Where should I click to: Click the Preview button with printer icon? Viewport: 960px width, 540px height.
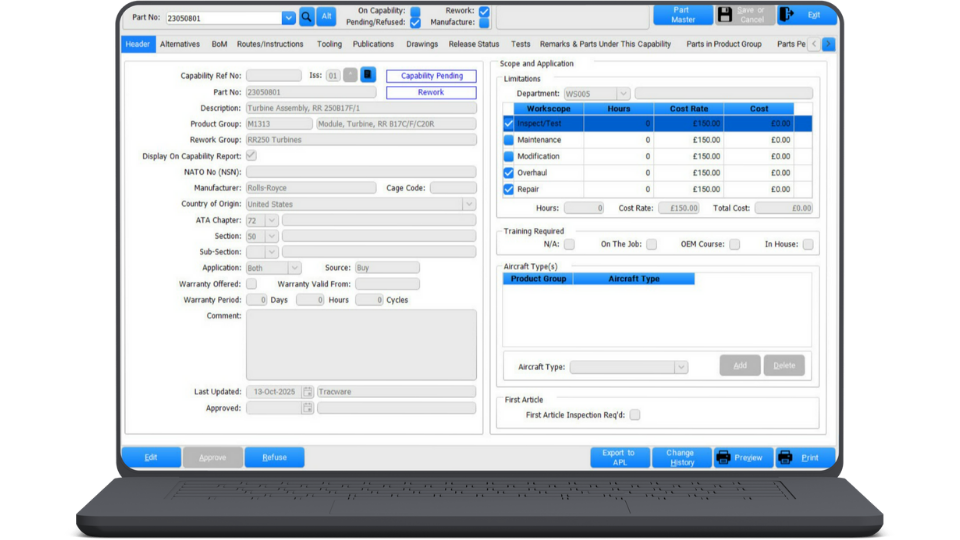(740, 458)
